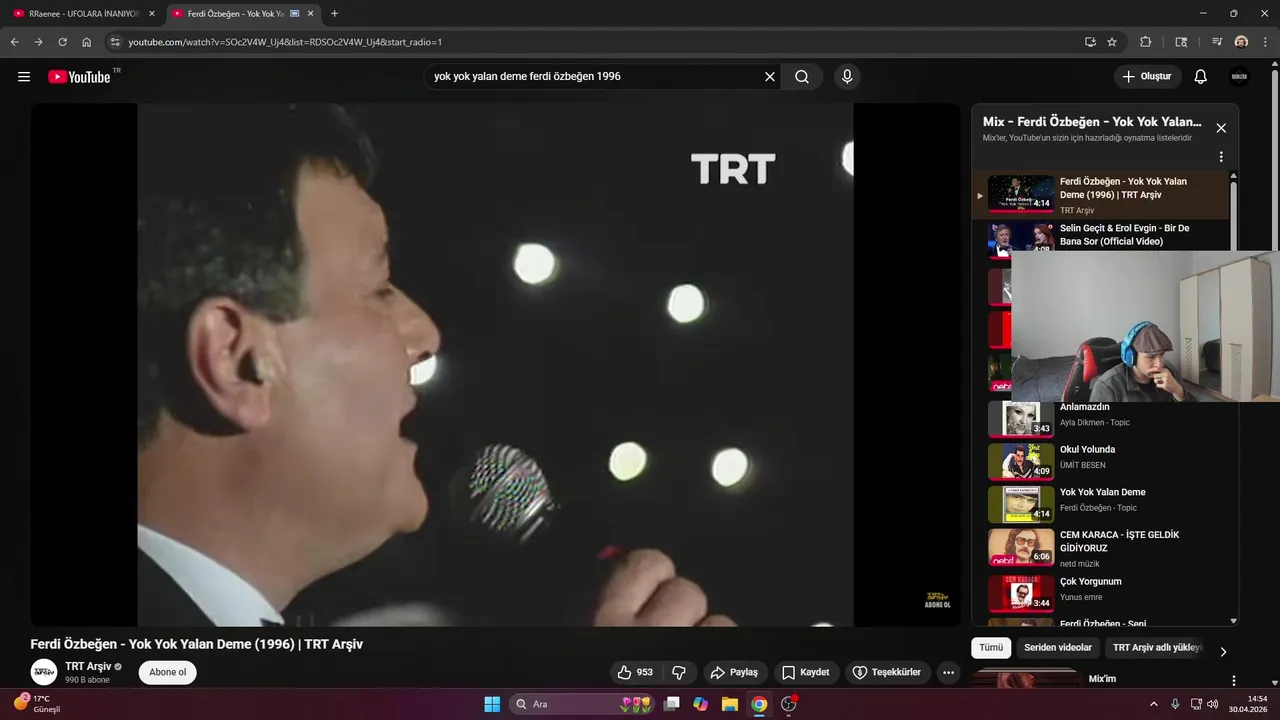The image size is (1280, 720).
Task: Open the TRT Arşiv channel avatar
Action: click(x=44, y=672)
